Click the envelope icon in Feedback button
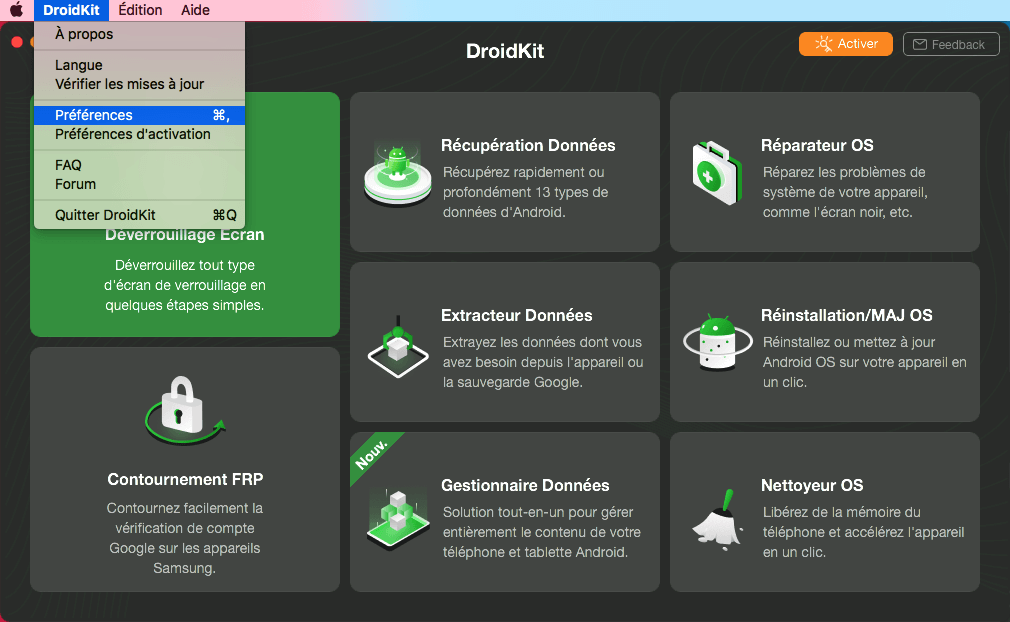This screenshot has height=622, width=1010. click(x=920, y=44)
